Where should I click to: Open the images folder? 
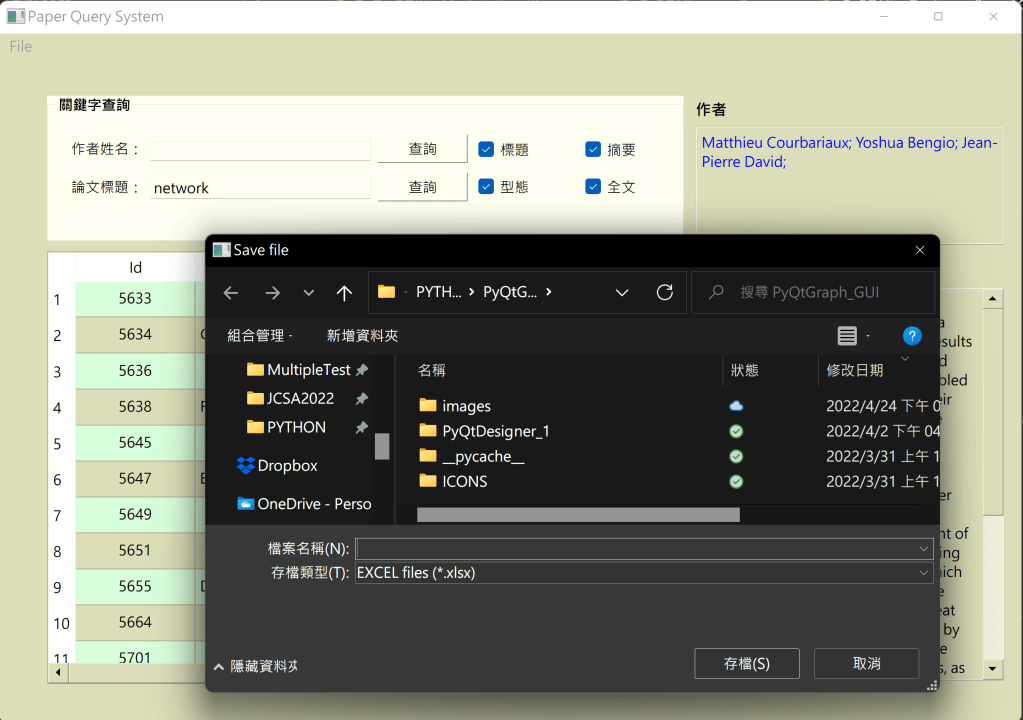(x=466, y=406)
